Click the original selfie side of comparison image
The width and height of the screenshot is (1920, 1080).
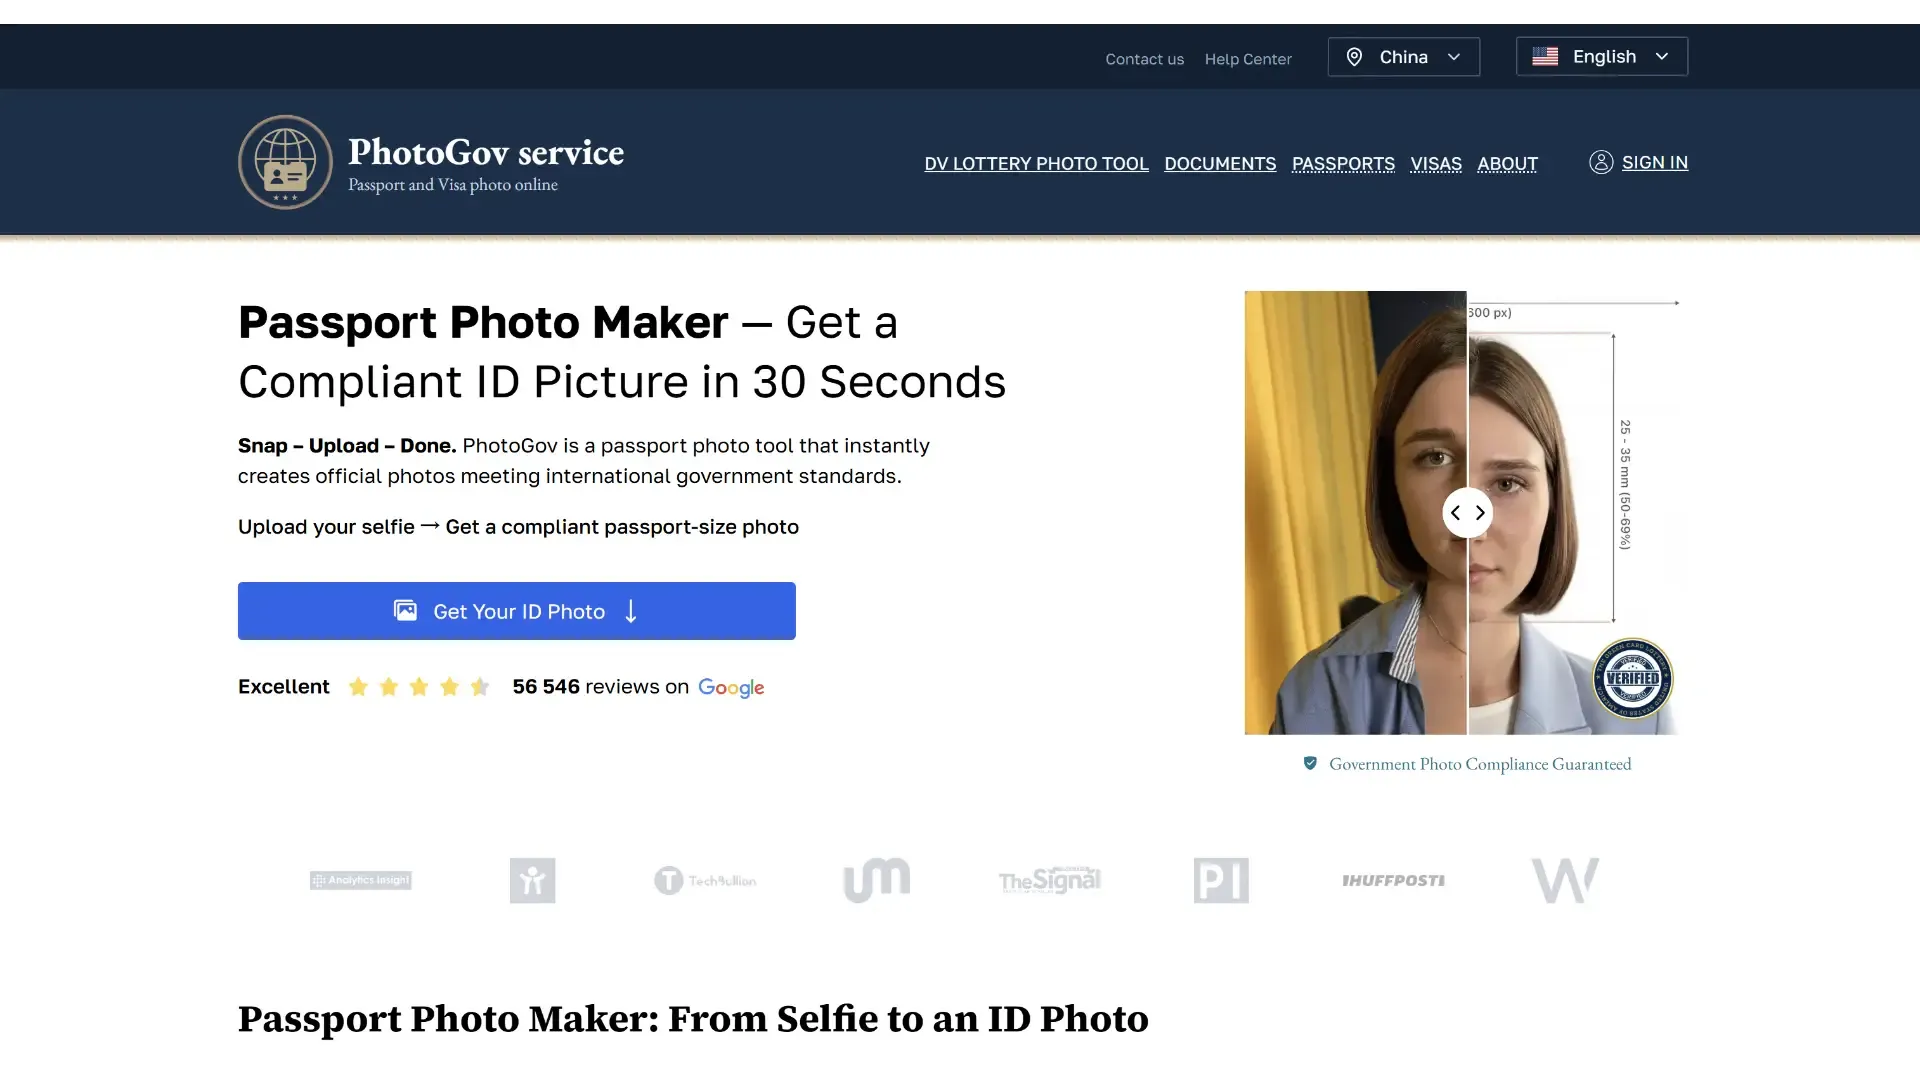click(1355, 513)
